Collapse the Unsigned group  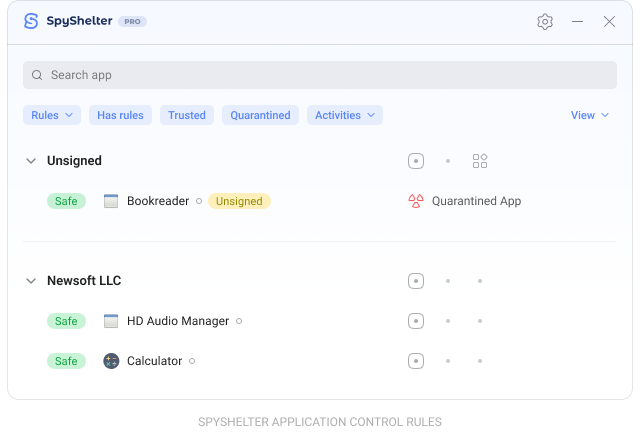tap(31, 161)
